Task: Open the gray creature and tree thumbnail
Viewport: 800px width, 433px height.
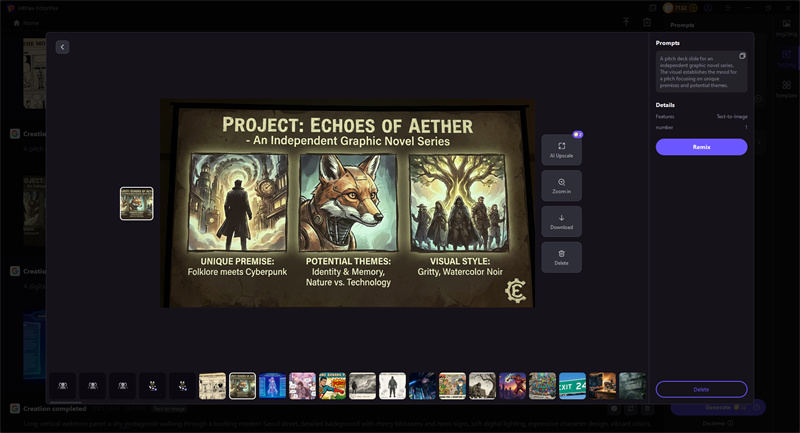Action: tap(483, 386)
